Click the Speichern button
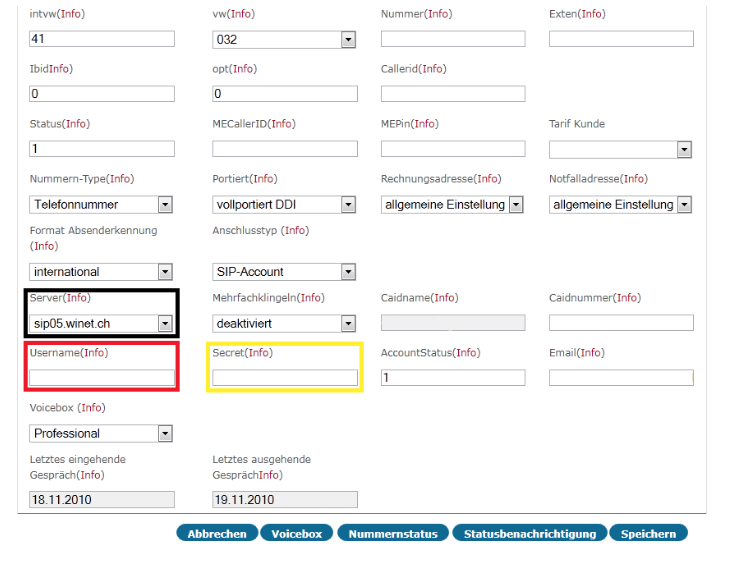Viewport: 737px width, 563px height. [x=648, y=533]
